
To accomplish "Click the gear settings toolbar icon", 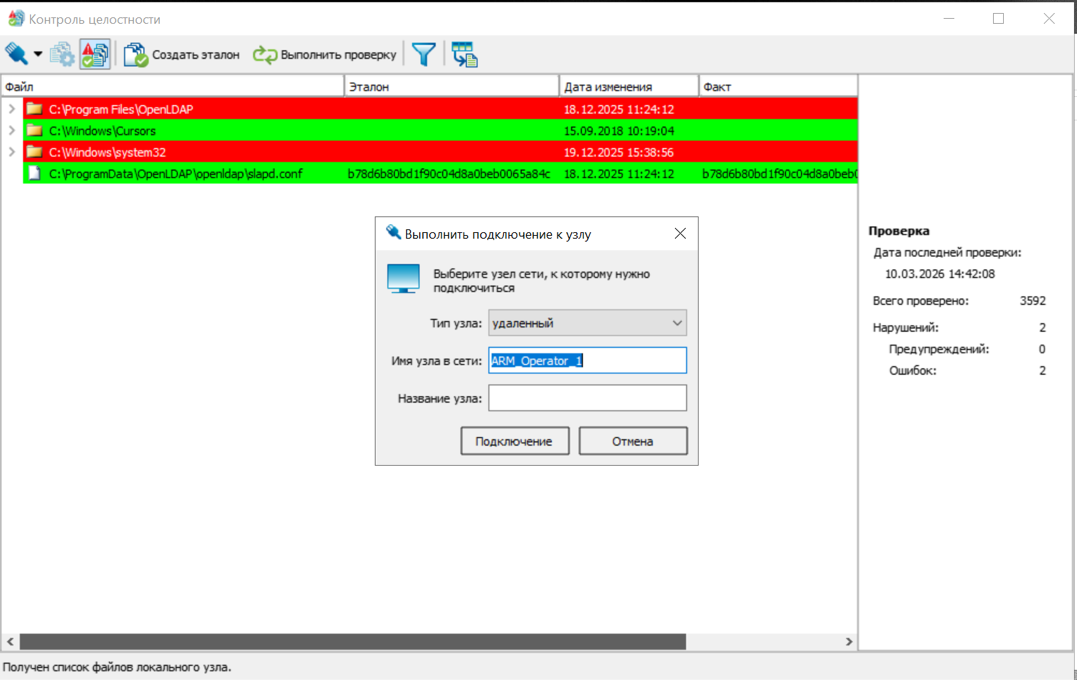I will (x=63, y=54).
